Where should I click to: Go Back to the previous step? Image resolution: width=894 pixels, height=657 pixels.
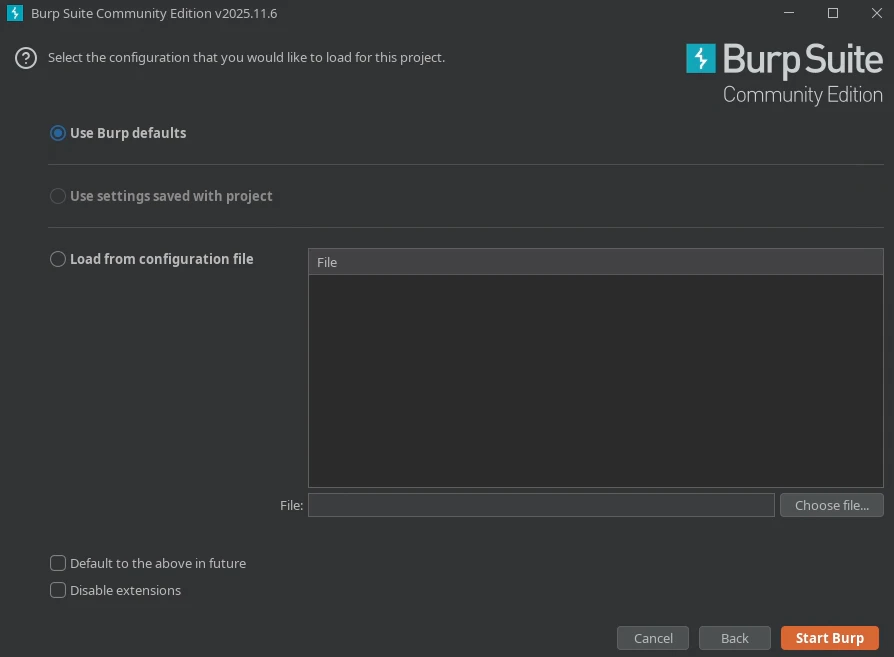tap(734, 638)
